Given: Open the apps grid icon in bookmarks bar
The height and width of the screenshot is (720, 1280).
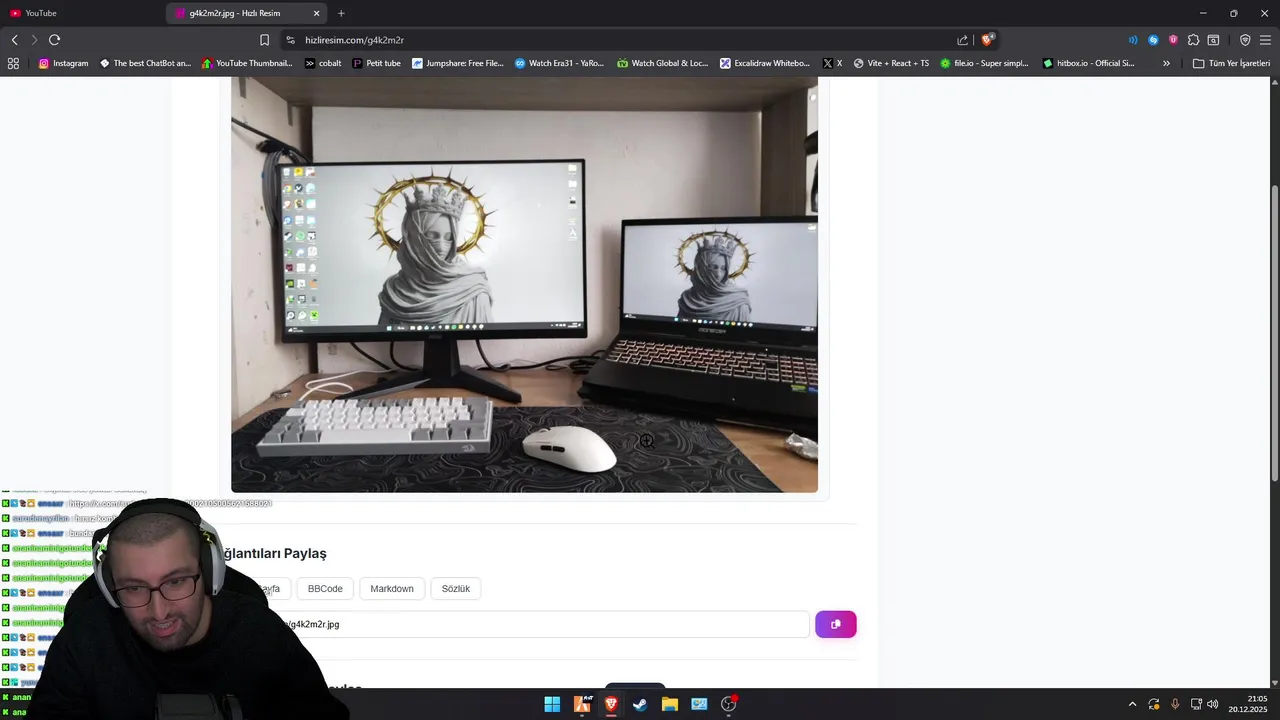Looking at the screenshot, I should click(x=13, y=63).
